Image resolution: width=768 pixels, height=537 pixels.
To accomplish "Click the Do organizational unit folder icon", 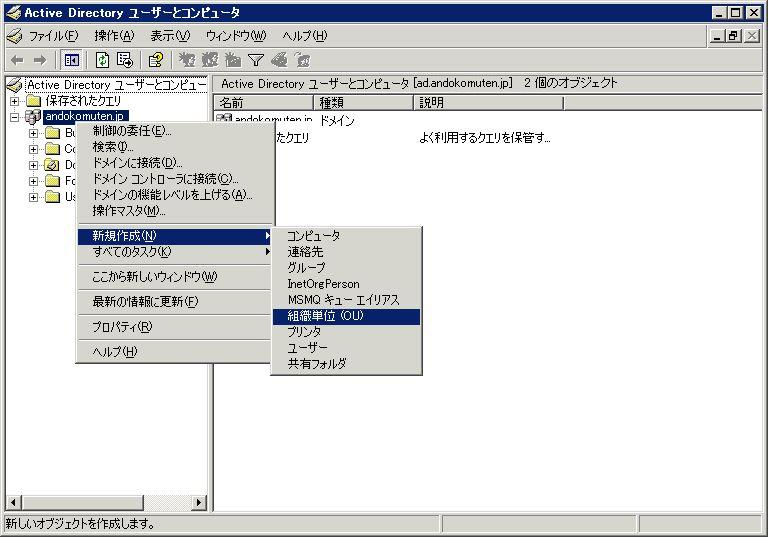I will pos(52,165).
